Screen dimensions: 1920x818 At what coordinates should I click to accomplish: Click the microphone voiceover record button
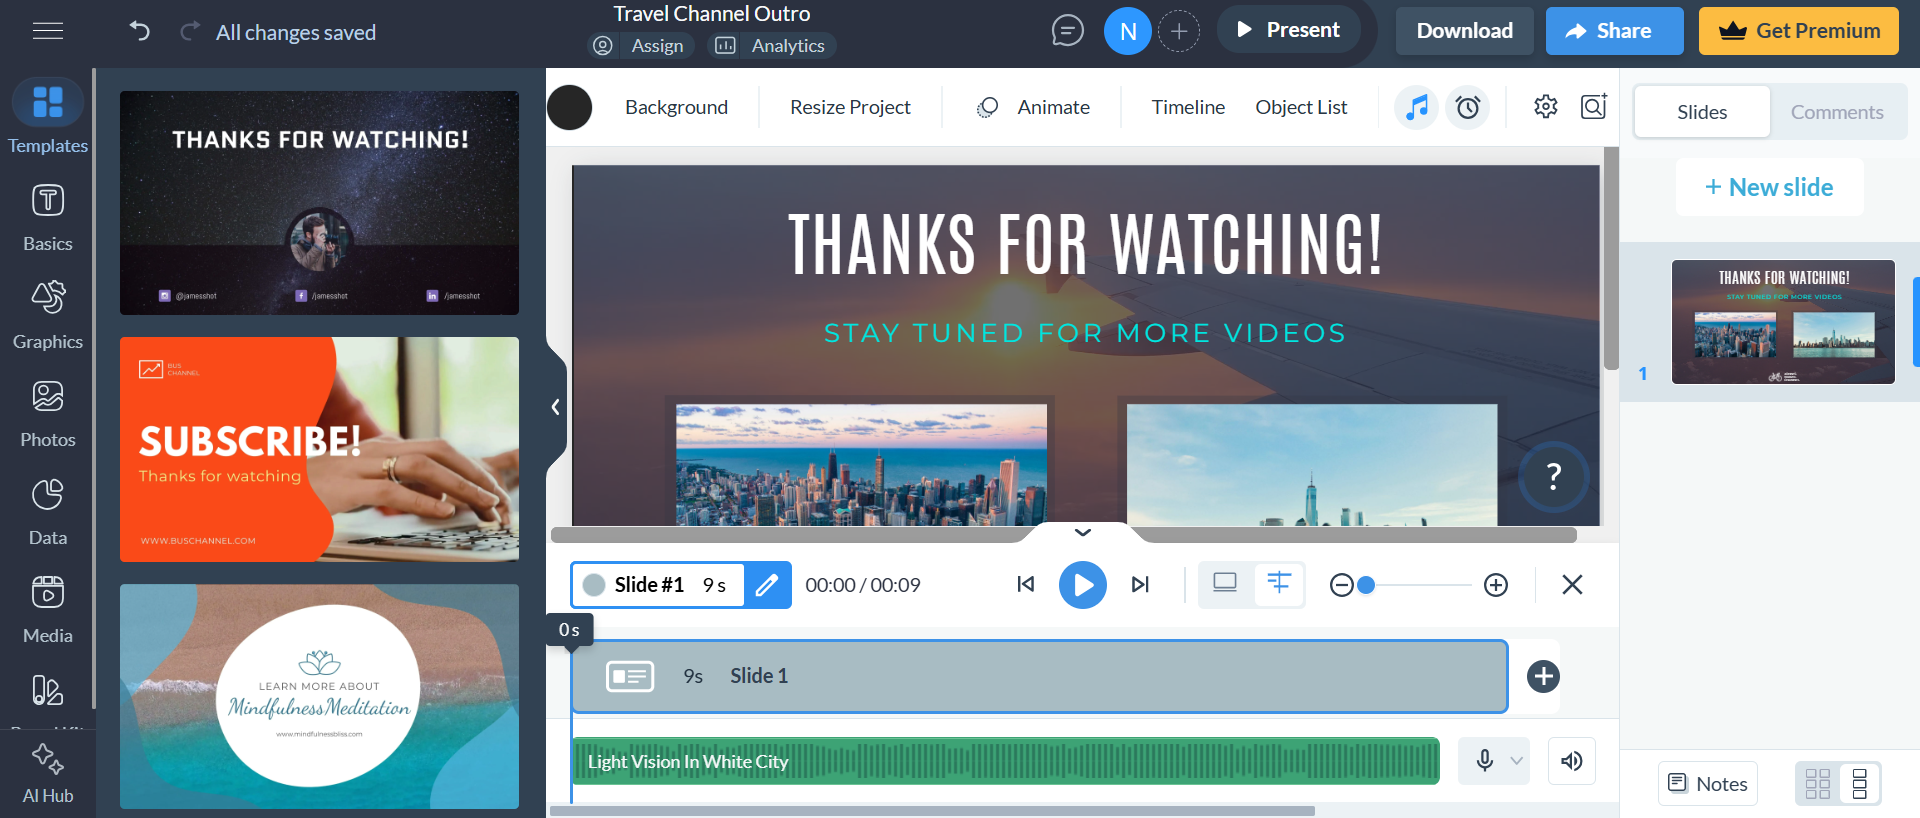tap(1484, 761)
